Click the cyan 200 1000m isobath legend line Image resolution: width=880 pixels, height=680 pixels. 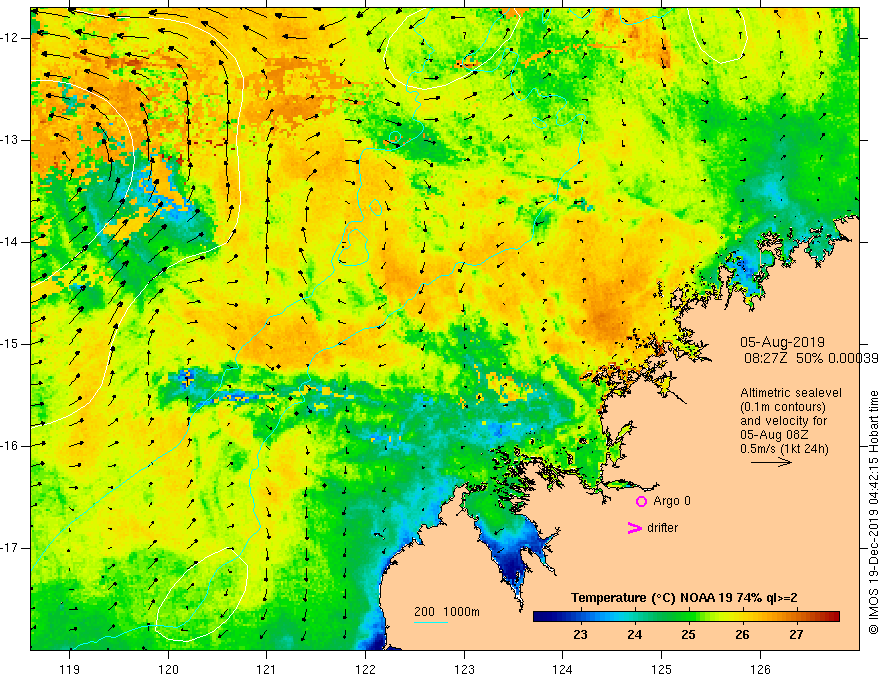(431, 622)
